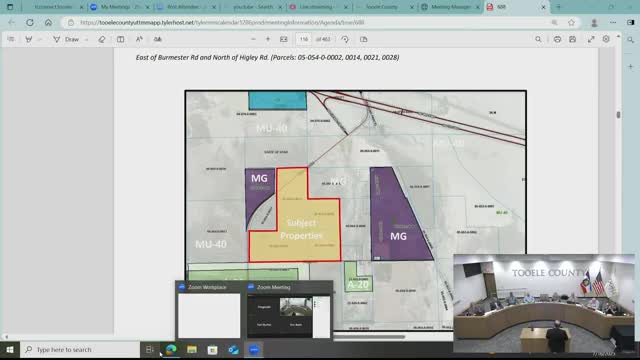Click the Zoom taskbar icon
Screen dimensions: 640x360
tap(254, 350)
